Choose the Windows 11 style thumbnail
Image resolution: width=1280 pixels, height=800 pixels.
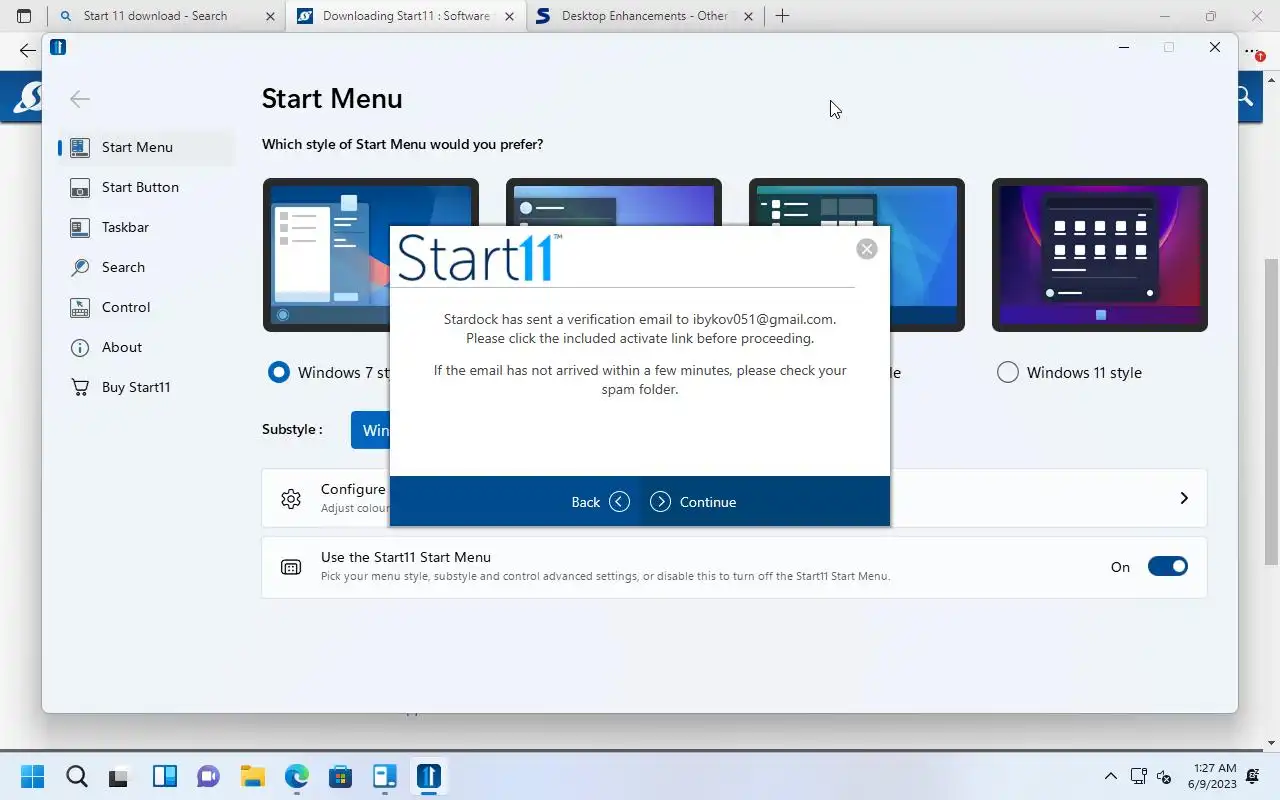tap(1100, 255)
